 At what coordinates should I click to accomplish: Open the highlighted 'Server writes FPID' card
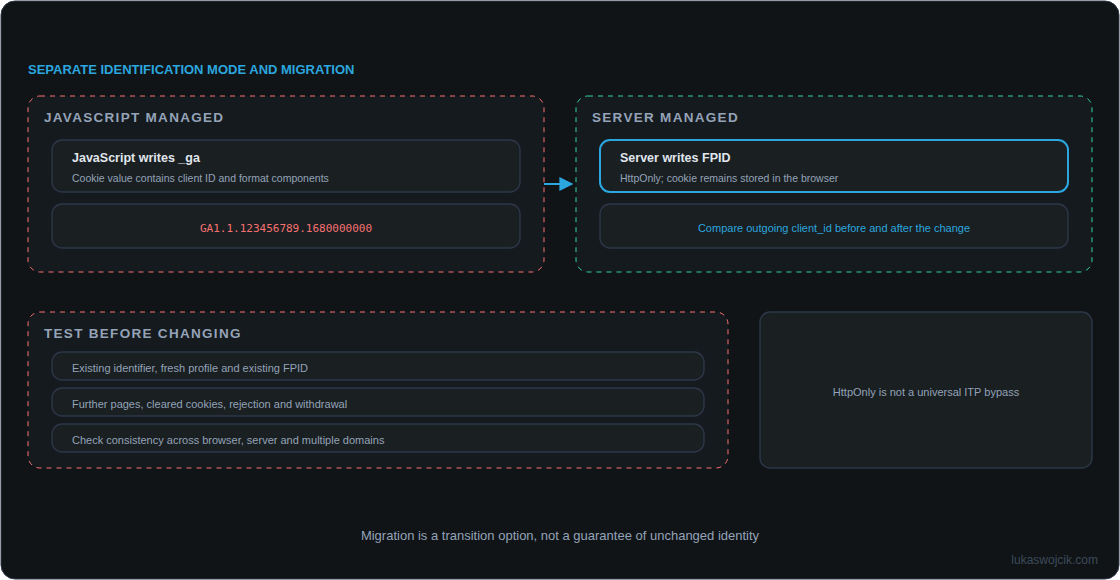coord(834,166)
